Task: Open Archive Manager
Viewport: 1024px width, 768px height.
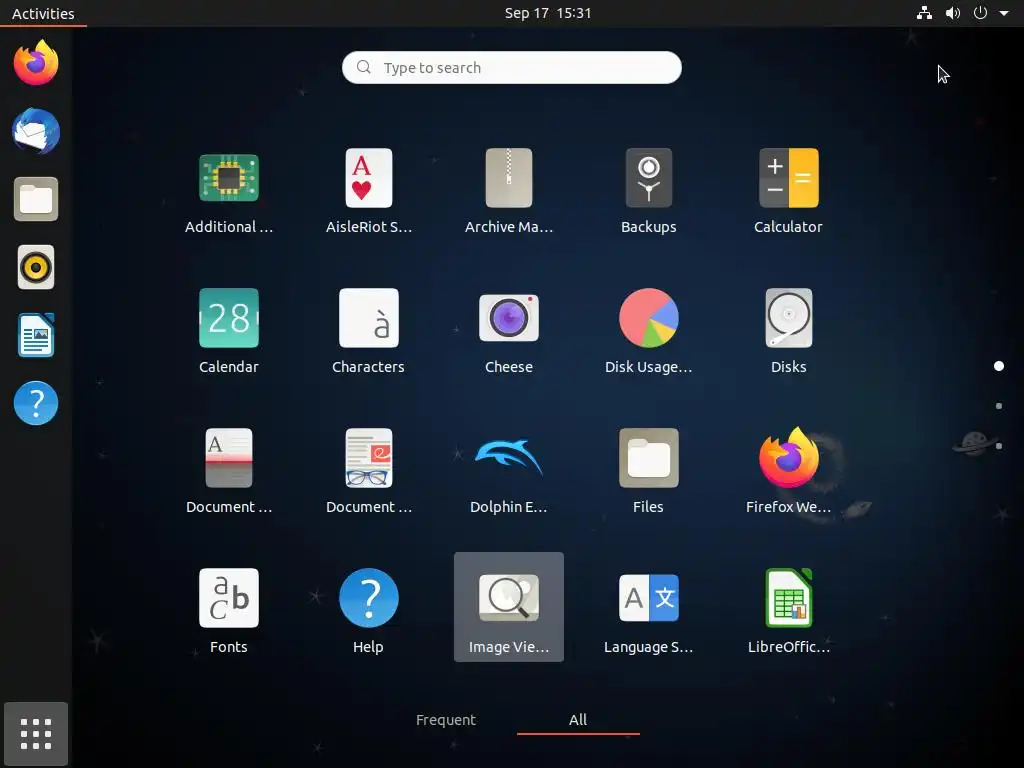Action: pos(509,192)
